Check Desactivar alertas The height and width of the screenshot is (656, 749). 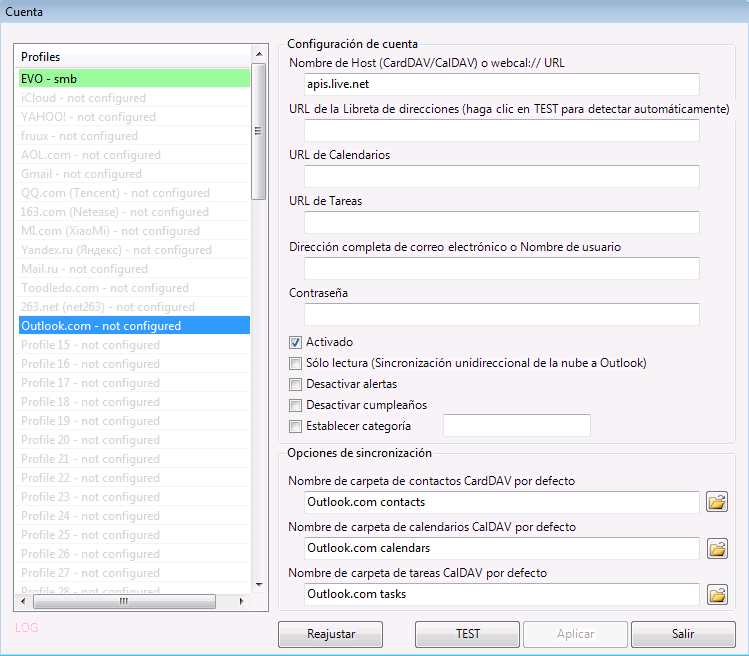(x=295, y=384)
